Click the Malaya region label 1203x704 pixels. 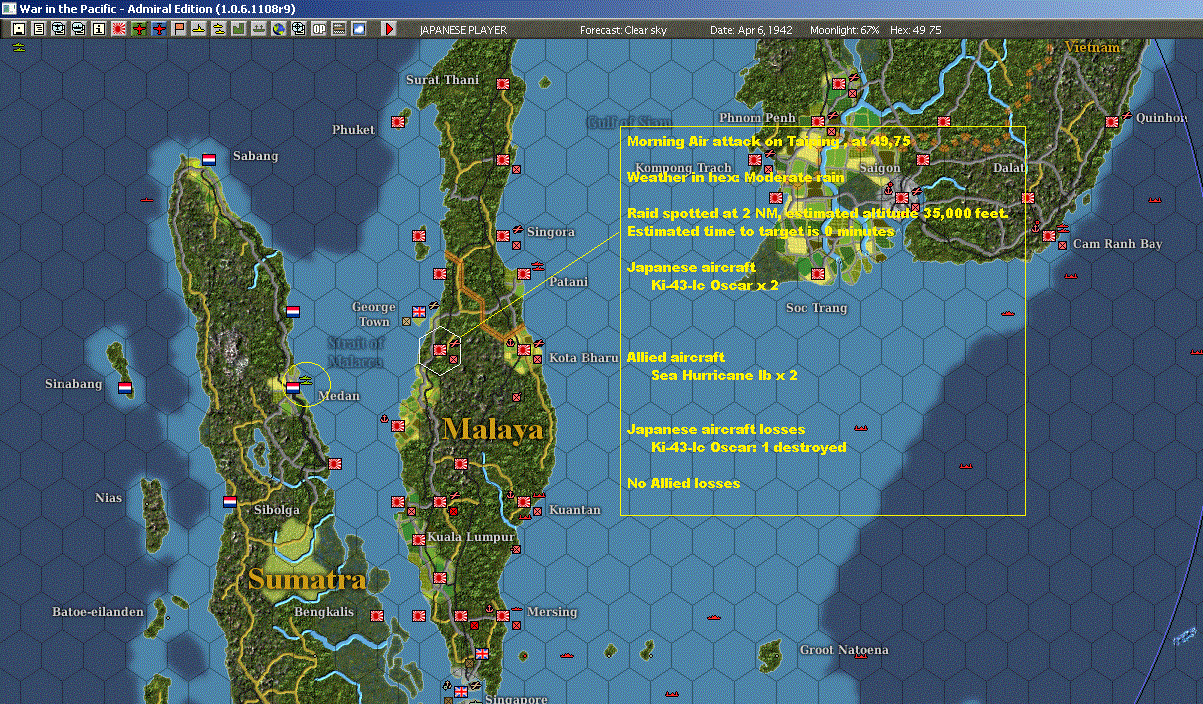(x=494, y=430)
